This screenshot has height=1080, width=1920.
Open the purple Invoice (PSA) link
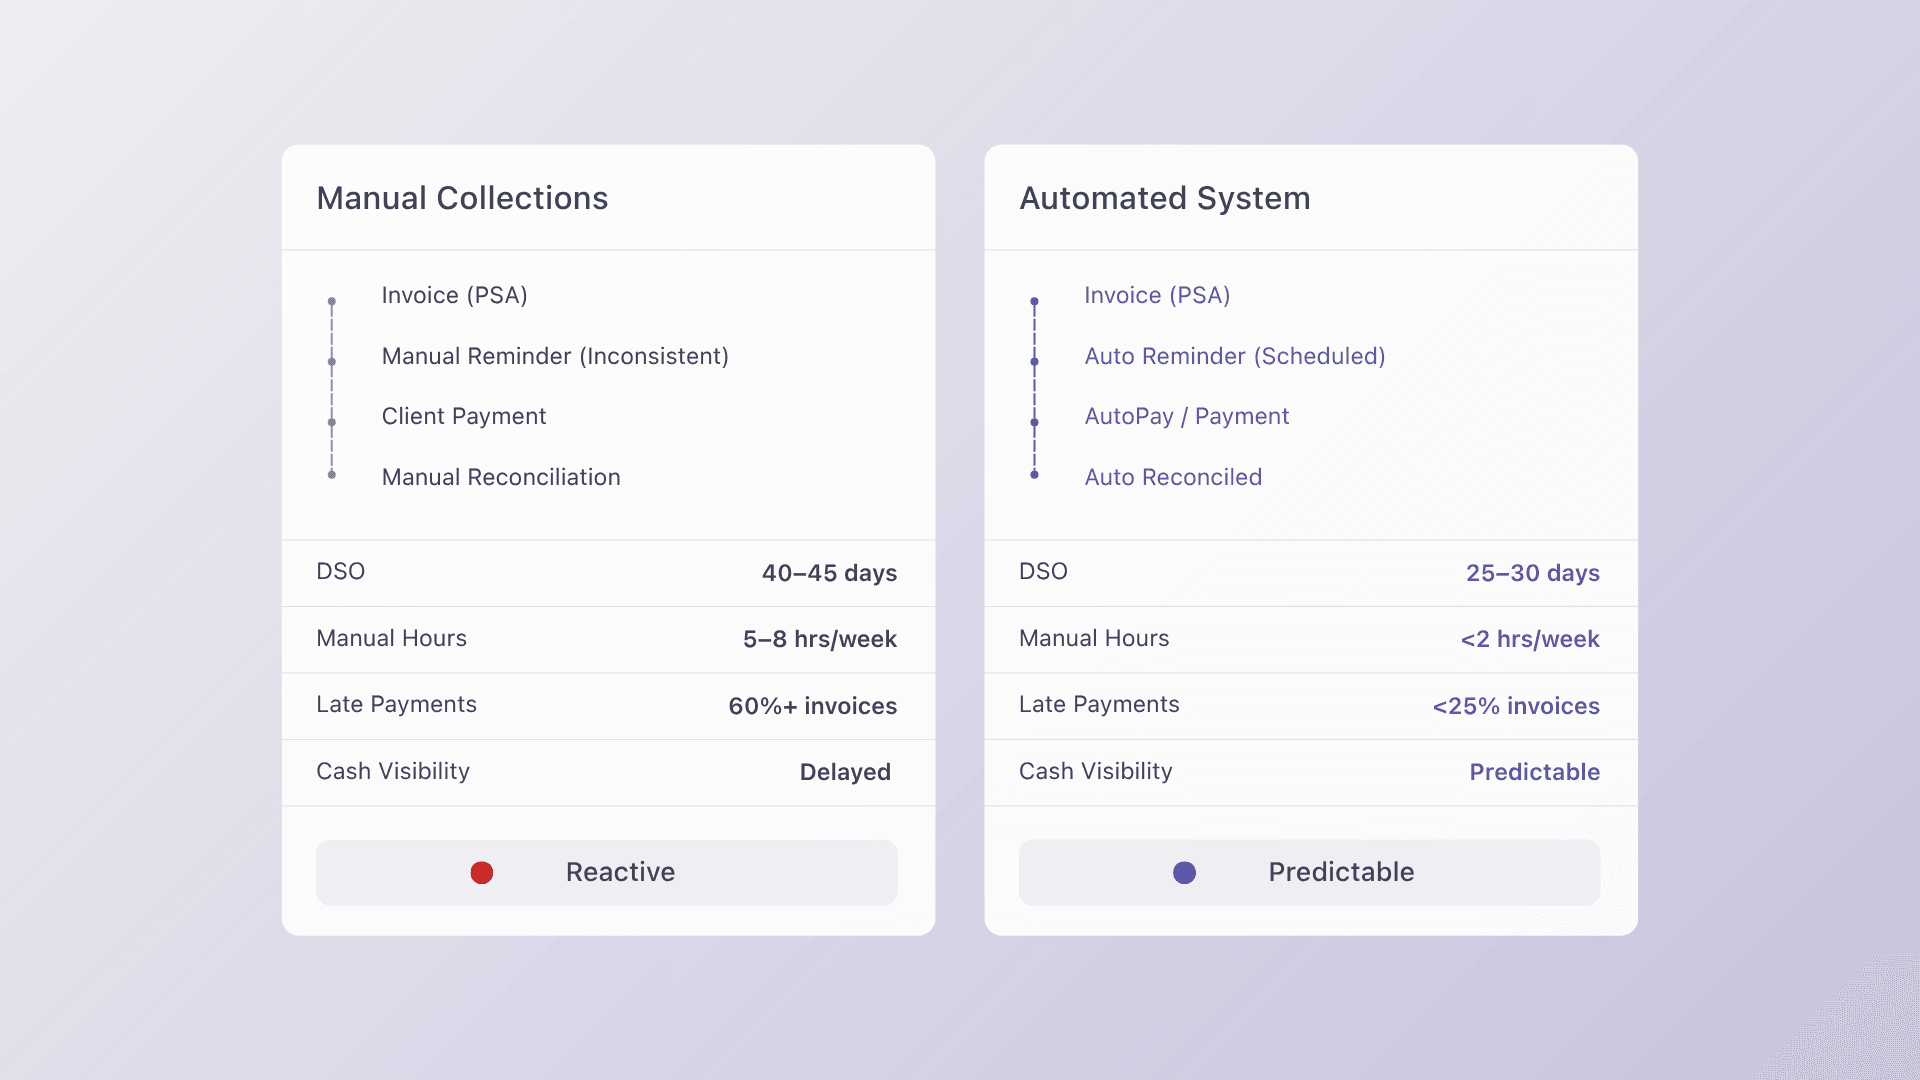[x=1157, y=296]
